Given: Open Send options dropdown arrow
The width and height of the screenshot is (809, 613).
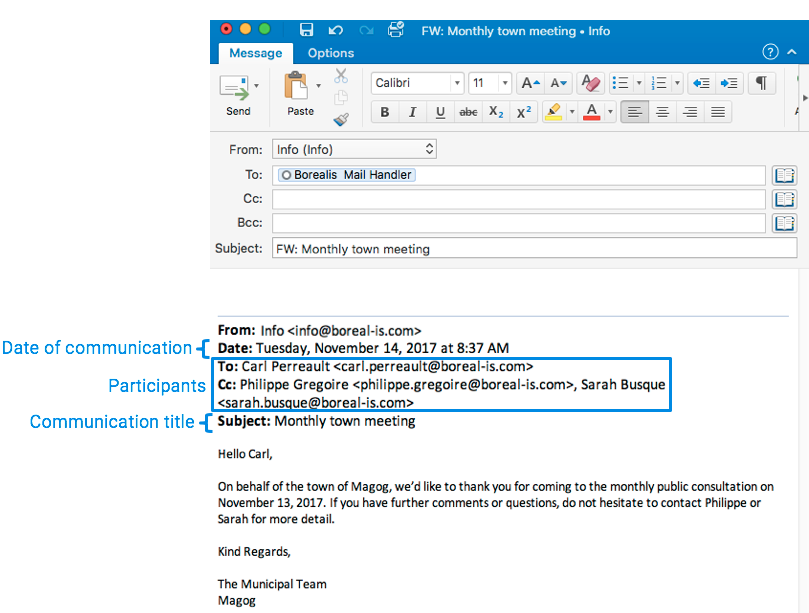Looking at the screenshot, I should [256, 86].
